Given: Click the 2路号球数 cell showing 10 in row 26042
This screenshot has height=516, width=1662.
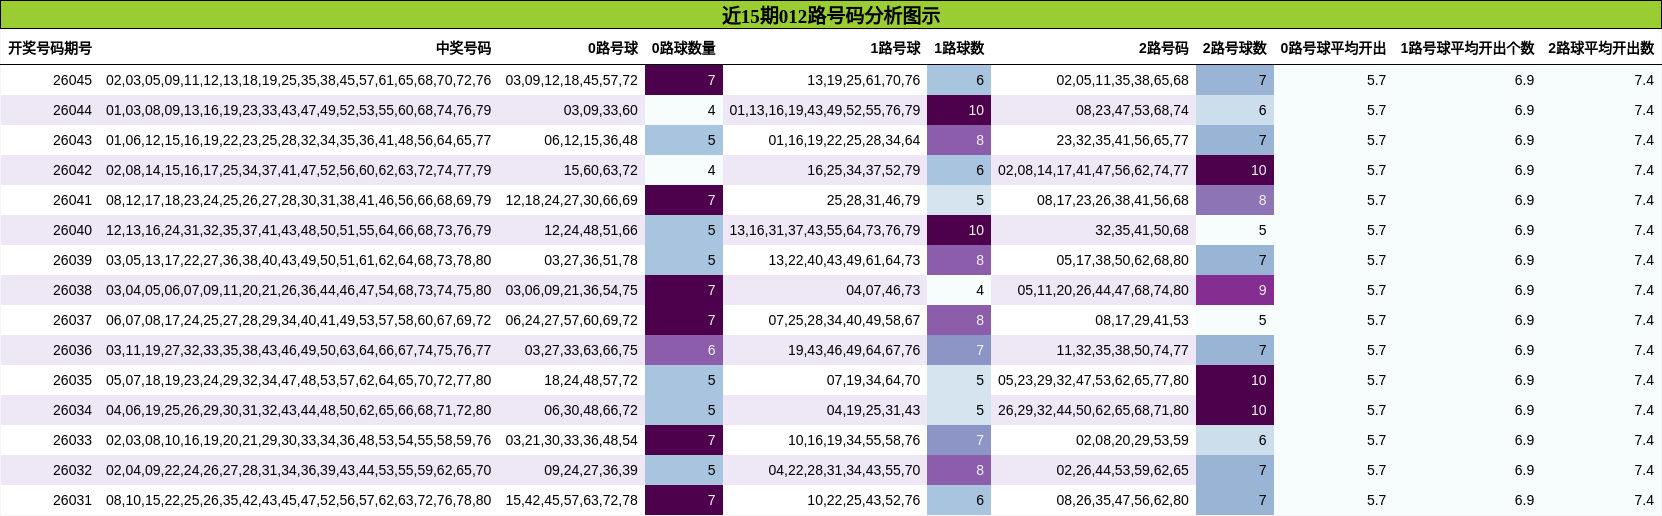Looking at the screenshot, I should click(1235, 170).
